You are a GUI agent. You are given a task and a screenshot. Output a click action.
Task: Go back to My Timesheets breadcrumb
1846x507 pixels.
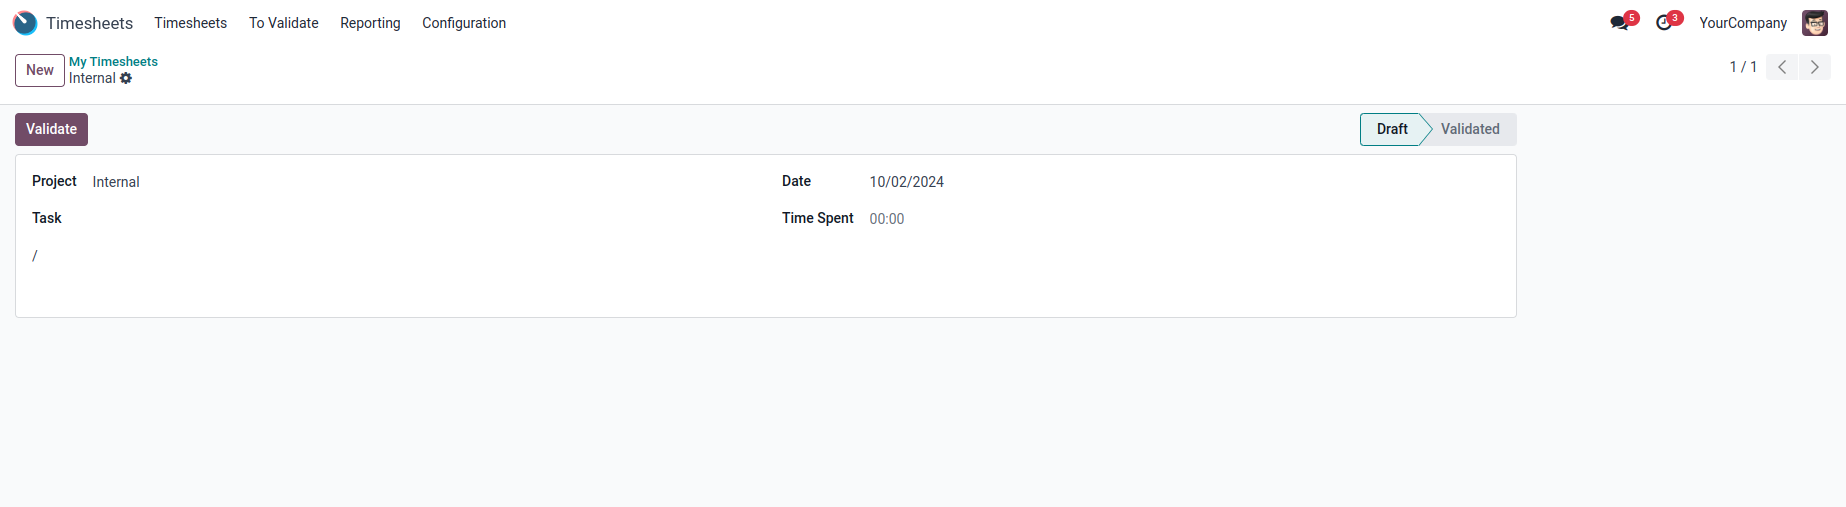tap(113, 62)
